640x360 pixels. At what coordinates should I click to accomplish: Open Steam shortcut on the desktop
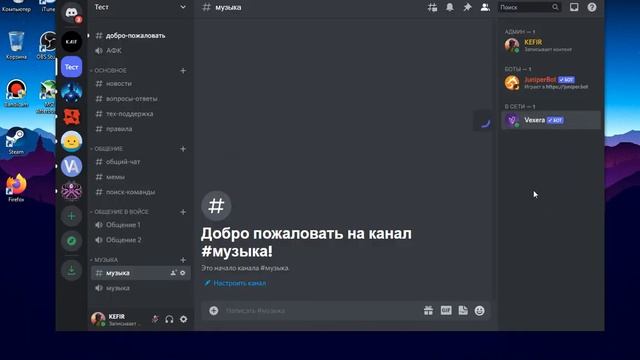(16, 141)
